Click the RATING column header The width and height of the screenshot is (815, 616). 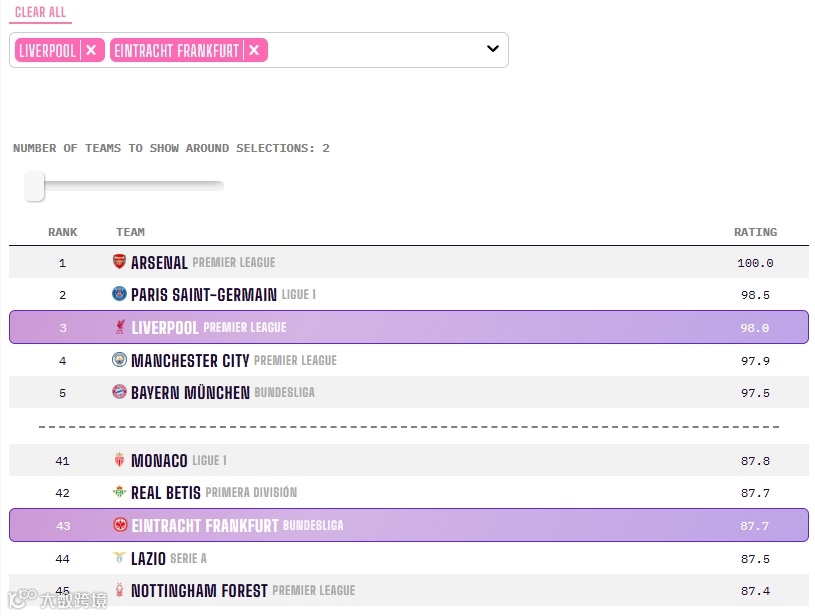[755, 232]
